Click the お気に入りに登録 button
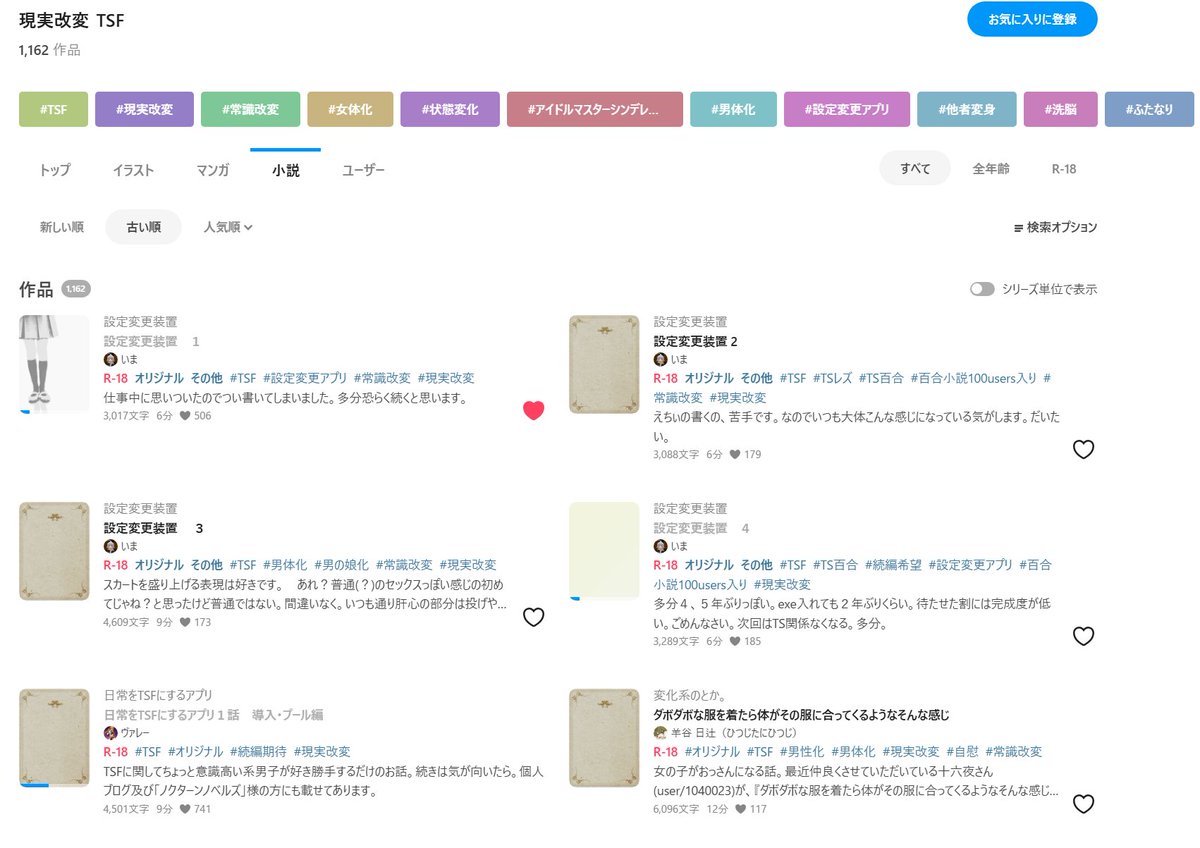1200x848 pixels. [1032, 19]
